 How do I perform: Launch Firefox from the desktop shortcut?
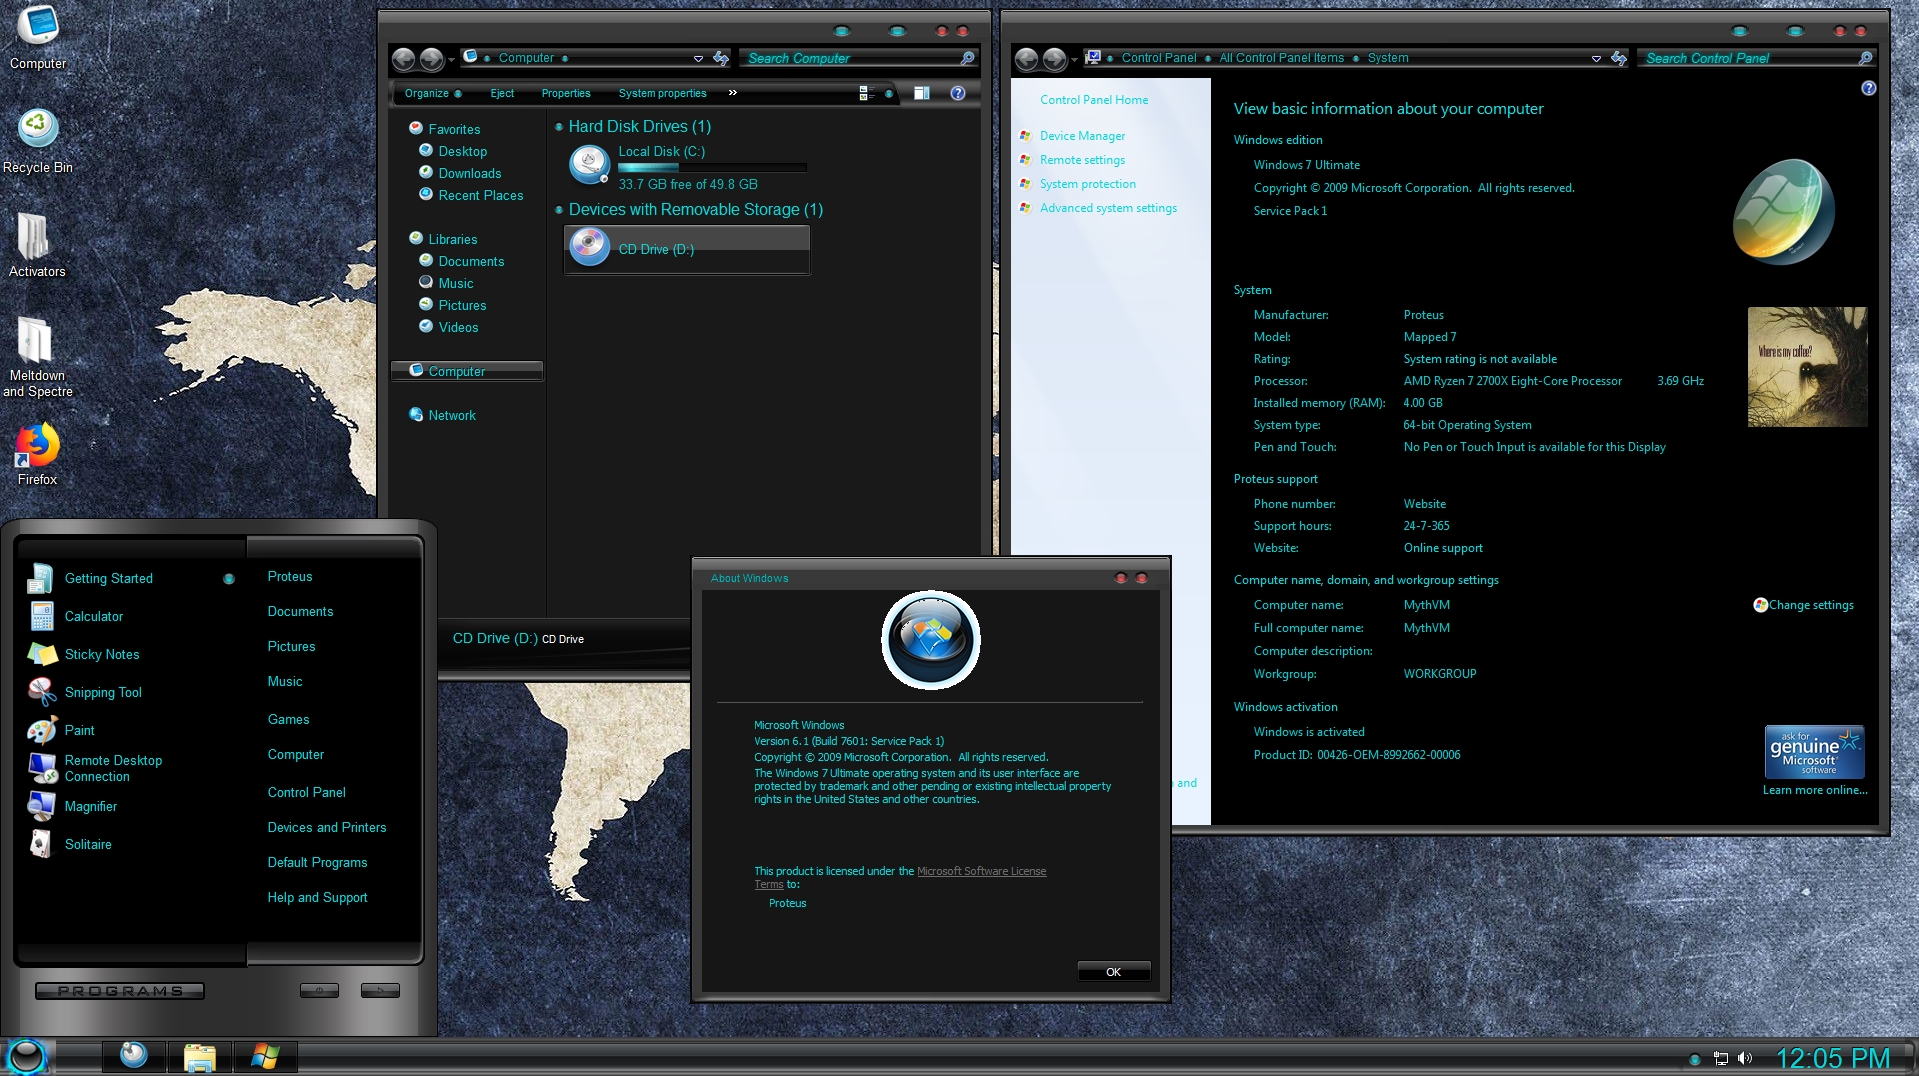point(37,454)
